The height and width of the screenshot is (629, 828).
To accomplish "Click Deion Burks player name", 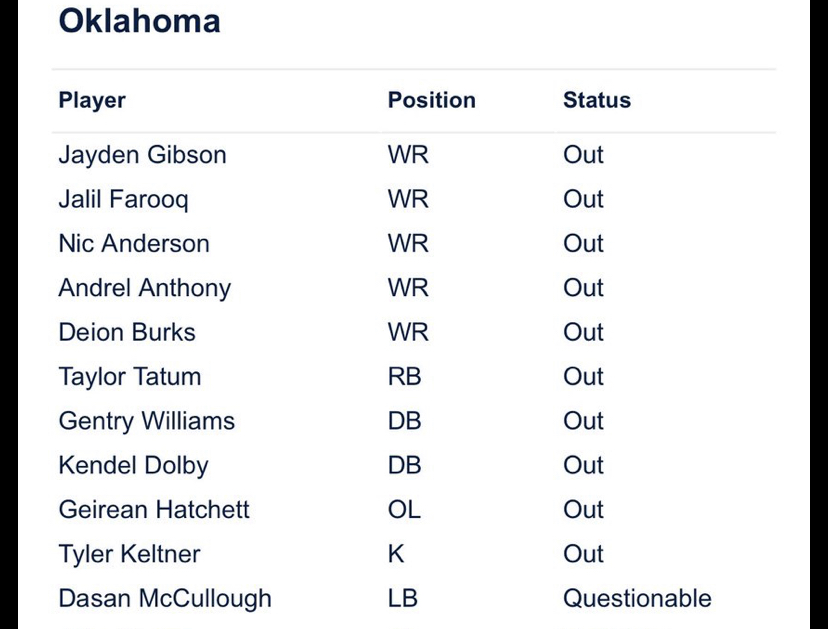I will pos(127,332).
